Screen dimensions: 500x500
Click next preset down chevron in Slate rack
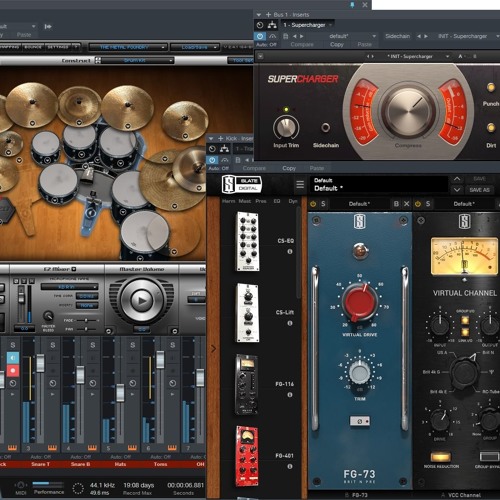point(457,190)
